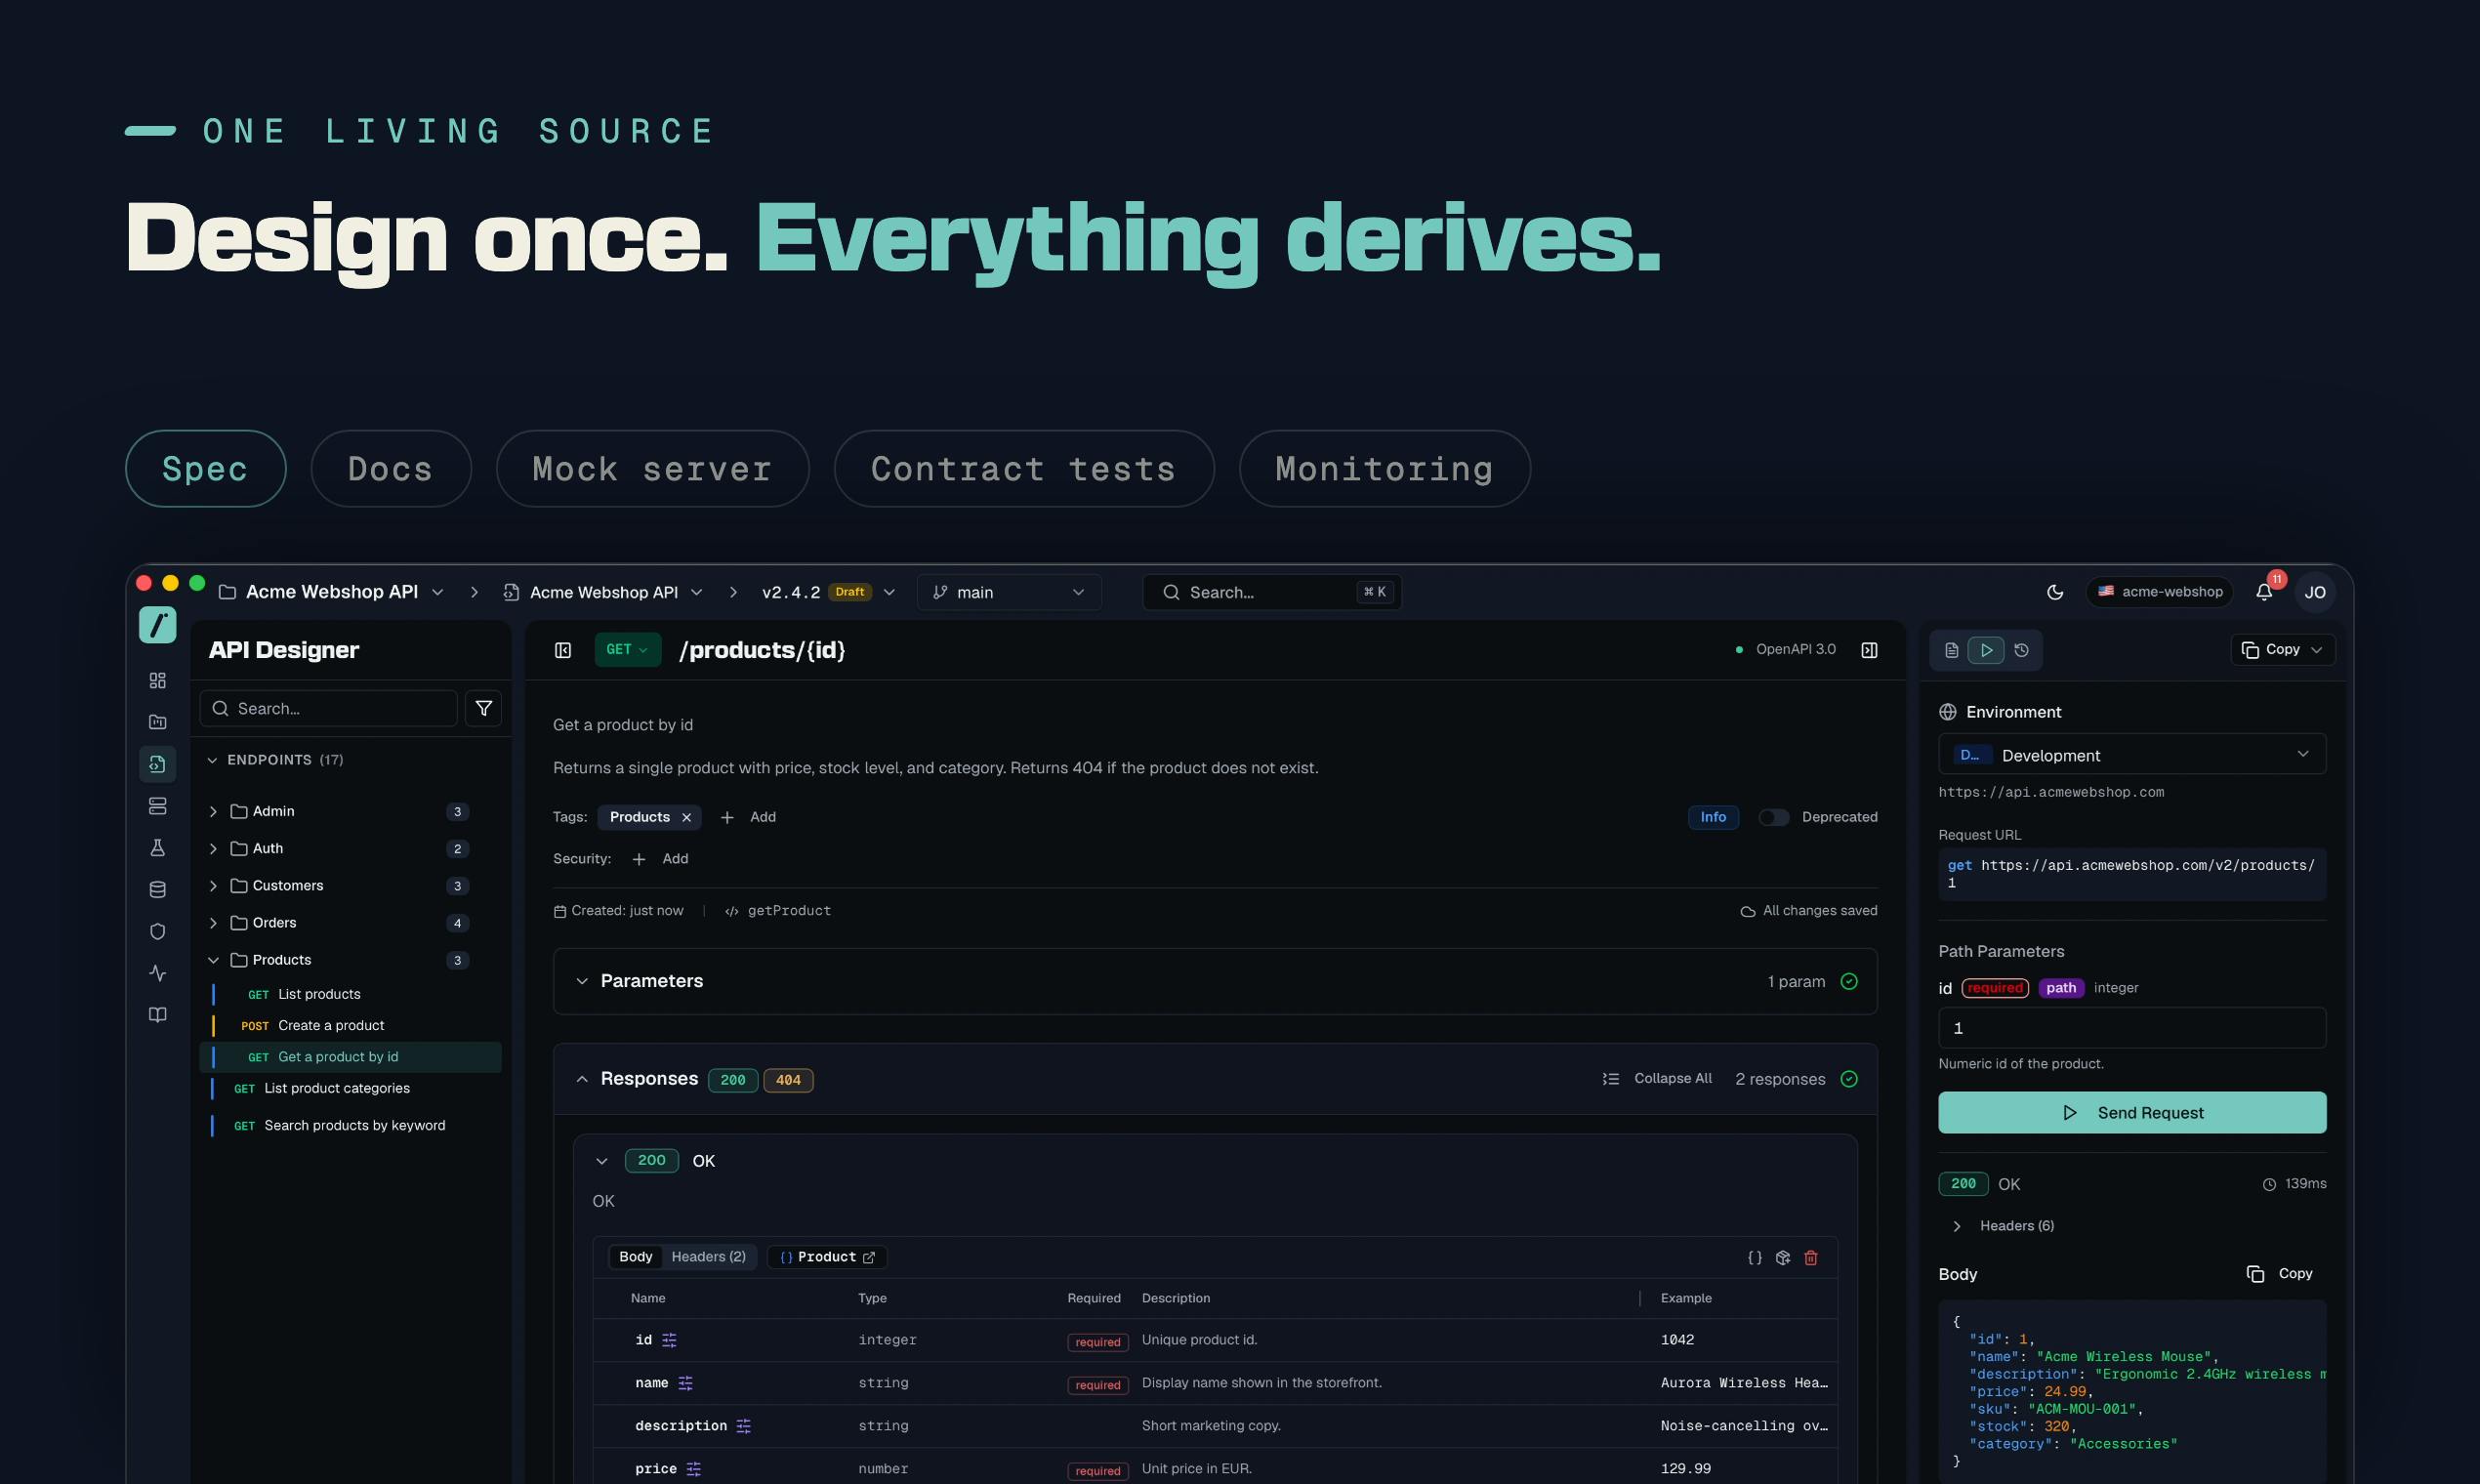Click the Send Request button
2480x1484 pixels.
tap(2132, 1112)
